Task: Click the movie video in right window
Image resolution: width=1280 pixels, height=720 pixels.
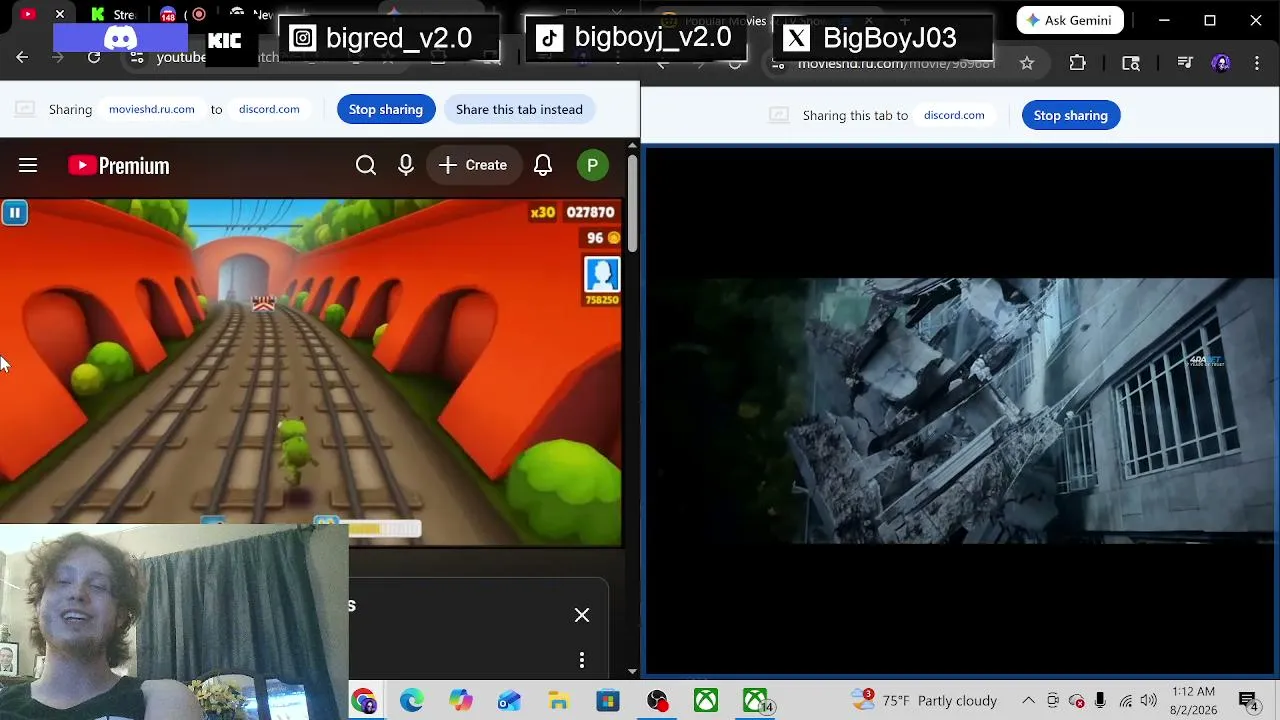Action: pos(960,410)
